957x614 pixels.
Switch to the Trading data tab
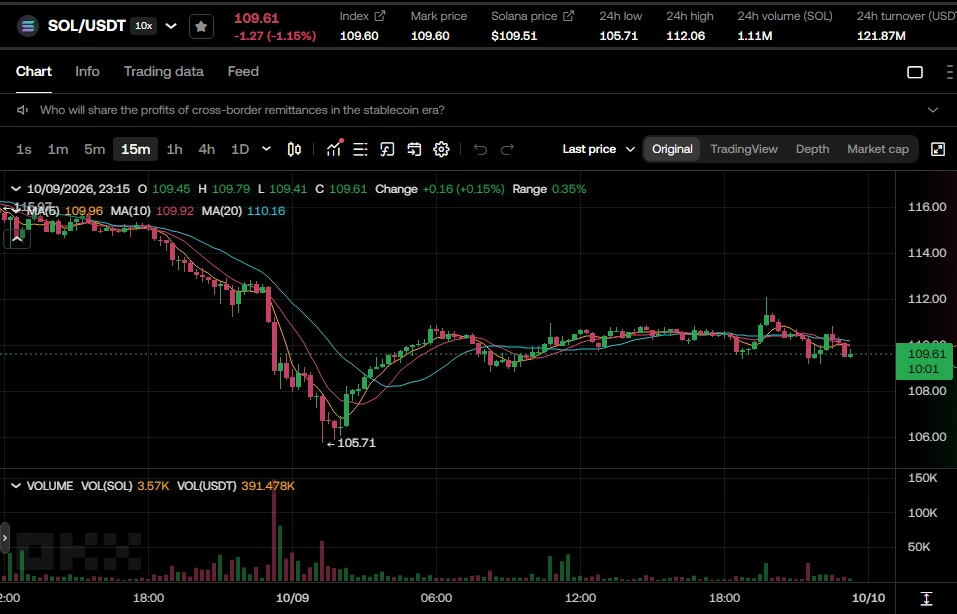click(164, 71)
